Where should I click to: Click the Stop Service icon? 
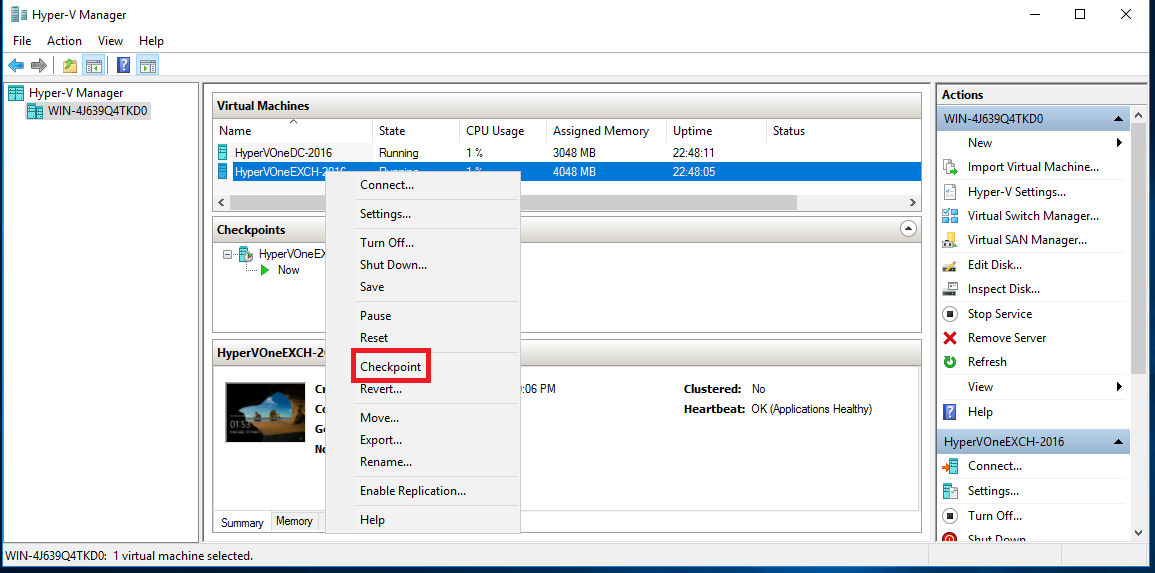pos(950,314)
